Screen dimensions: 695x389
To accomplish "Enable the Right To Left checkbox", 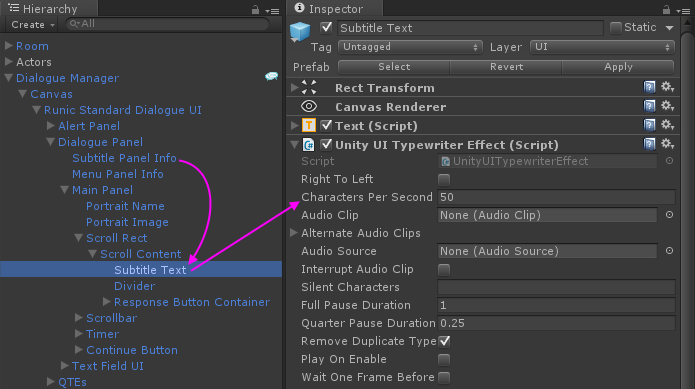I will coord(444,179).
